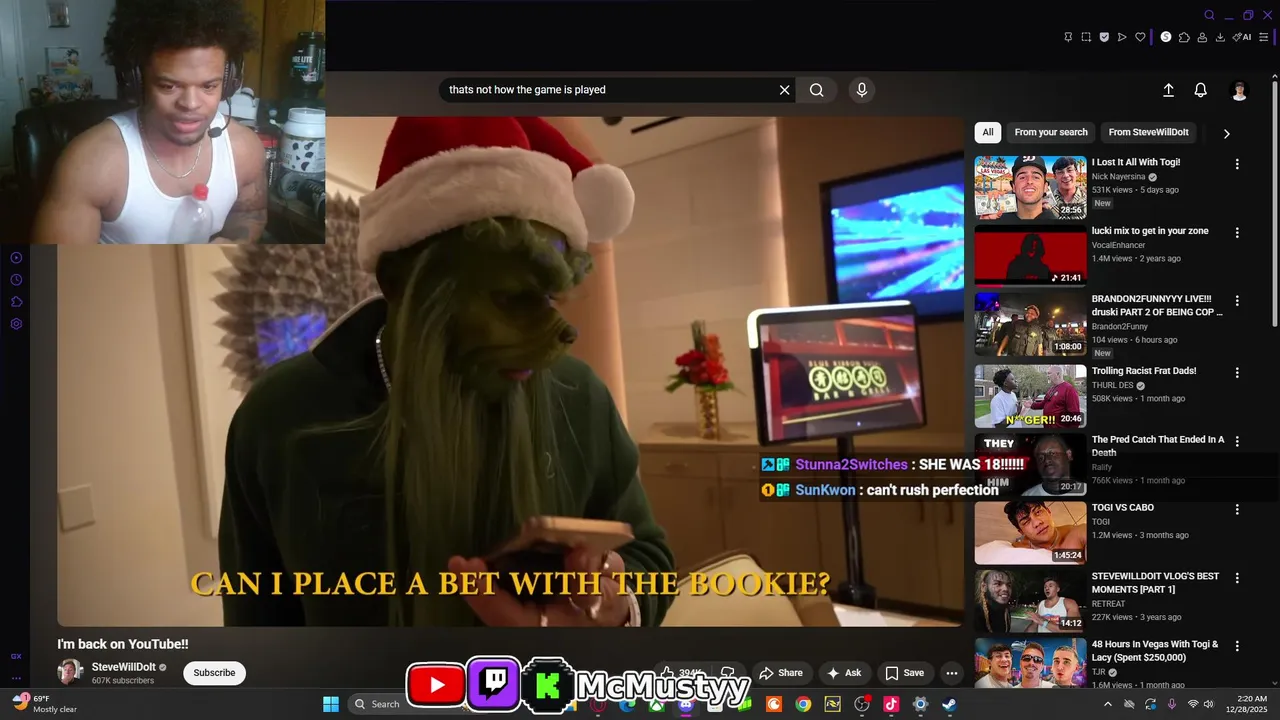Click the YouTube search magnifier button
The image size is (1280, 720).
tap(817, 90)
